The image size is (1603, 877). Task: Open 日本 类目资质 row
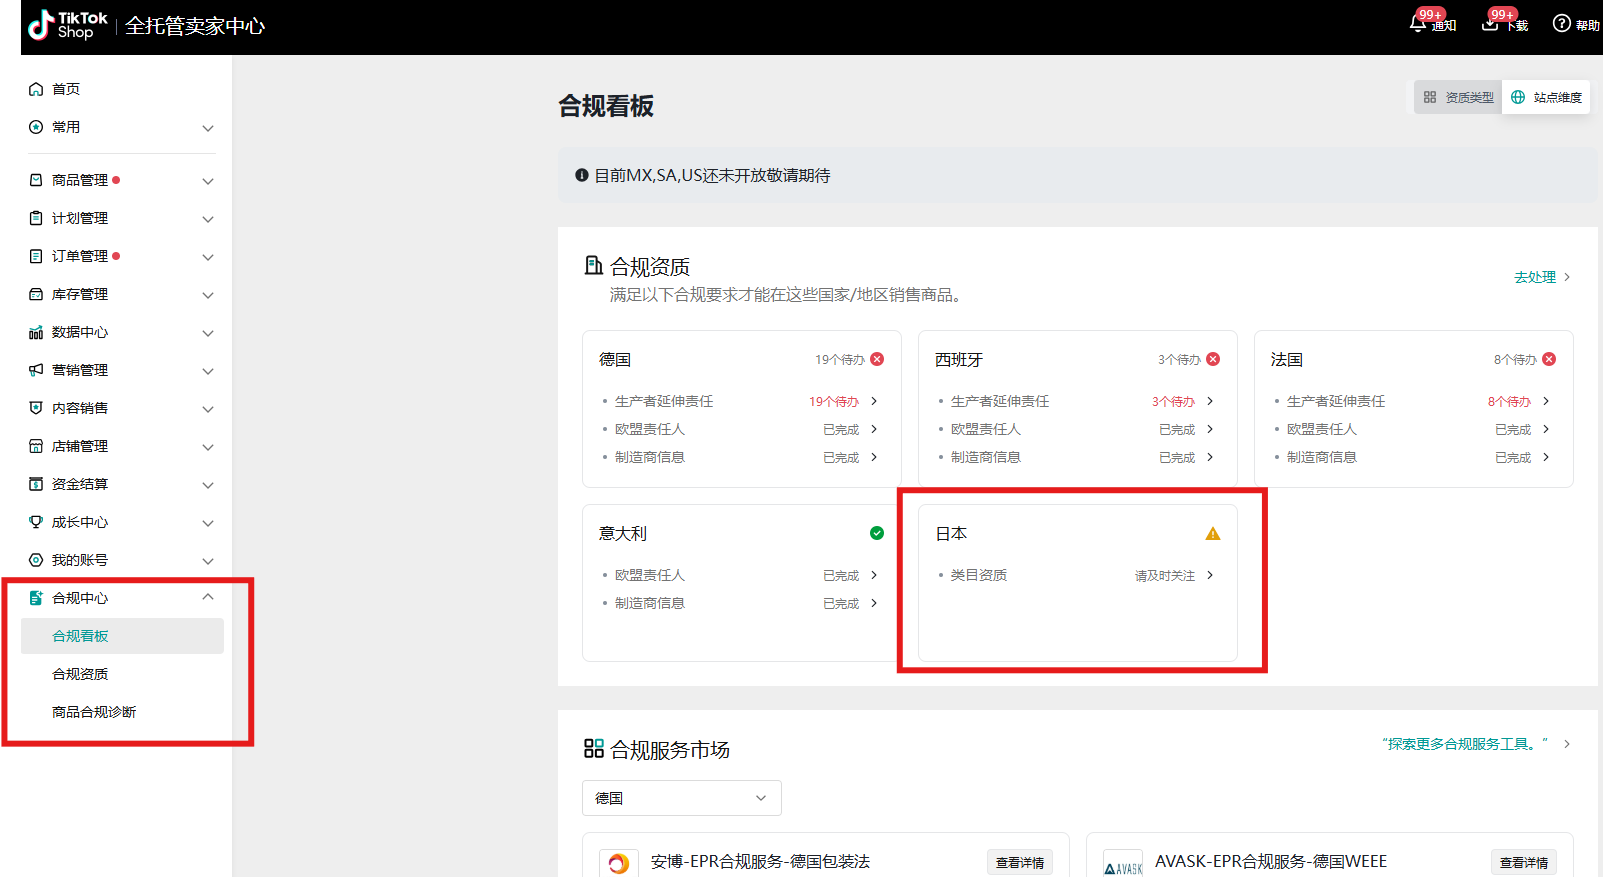click(x=1075, y=575)
